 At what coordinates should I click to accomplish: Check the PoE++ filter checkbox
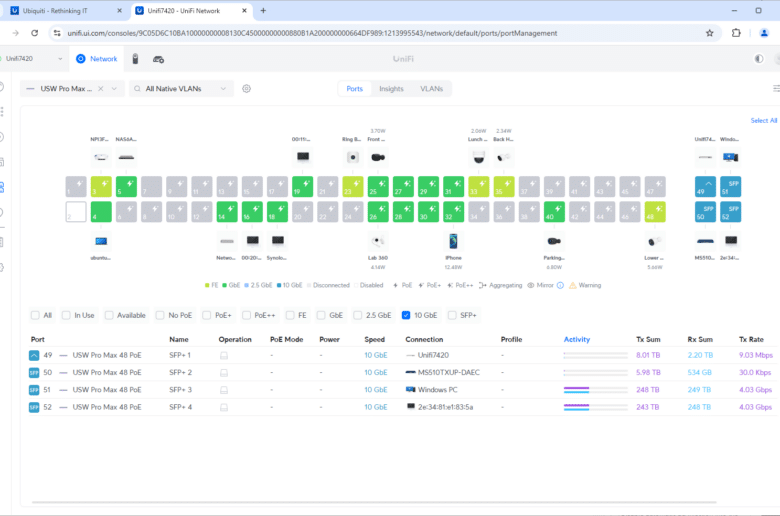point(246,315)
